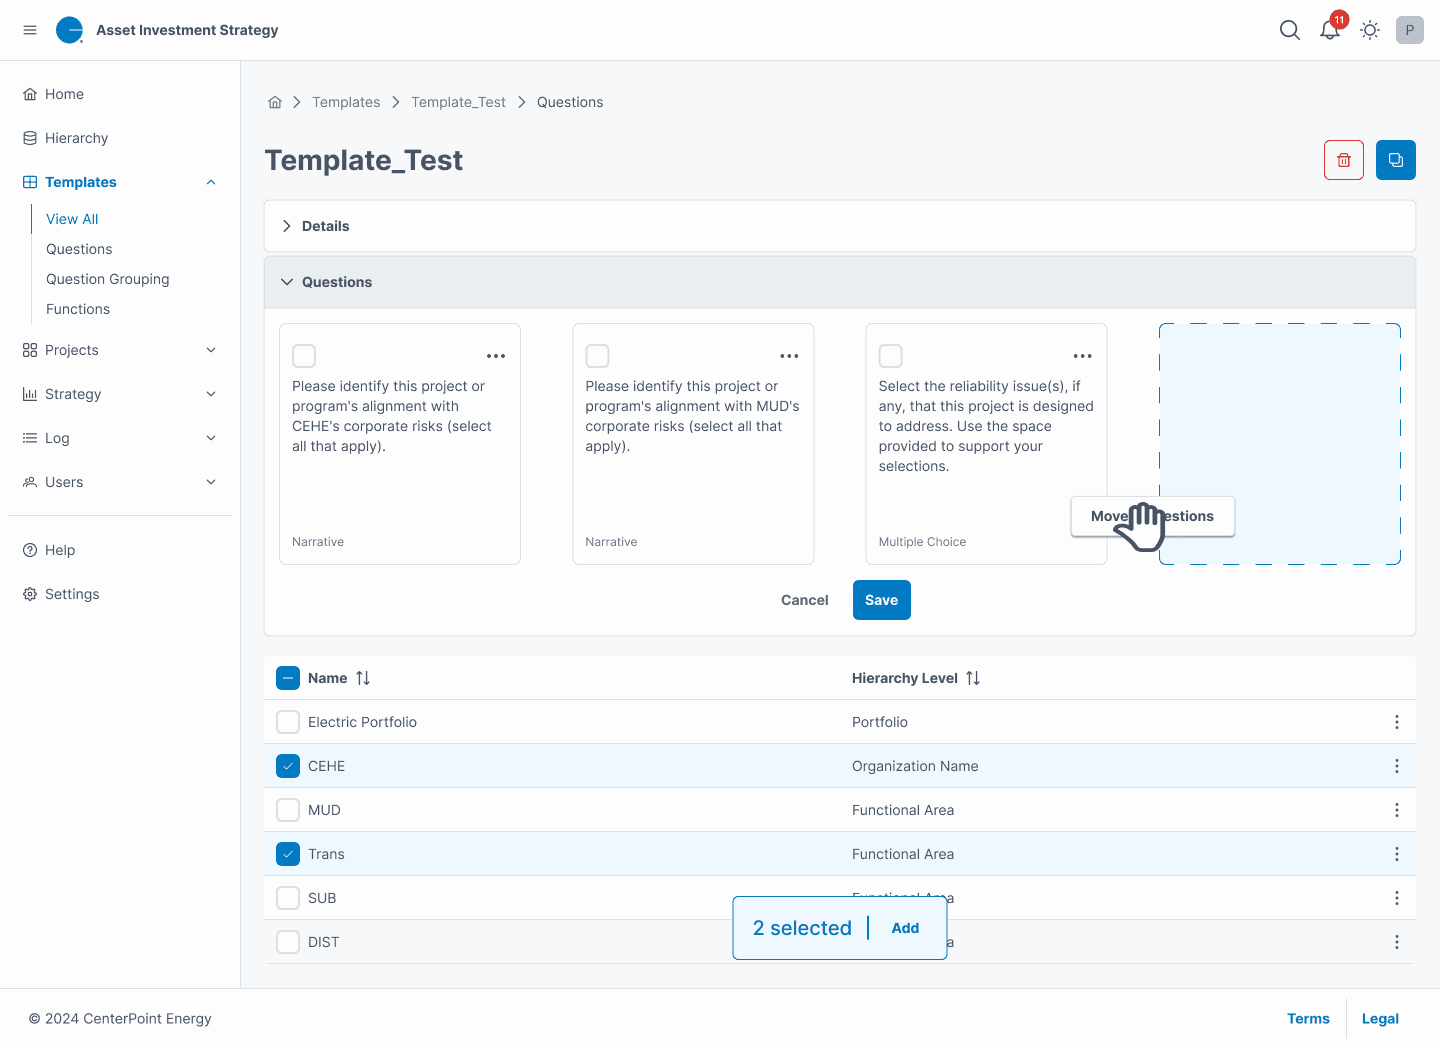Select checkbox on reliability issues card
Image resolution: width=1440 pixels, height=1048 pixels.
tap(890, 356)
